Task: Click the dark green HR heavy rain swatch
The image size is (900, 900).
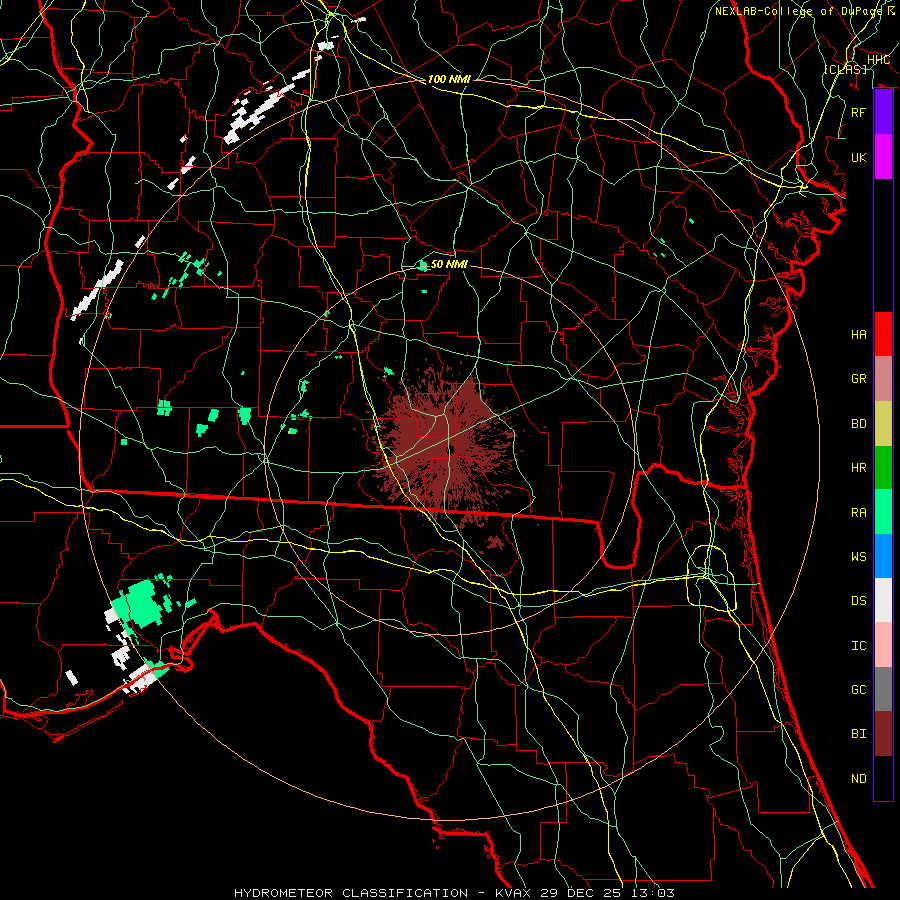Action: (x=883, y=468)
